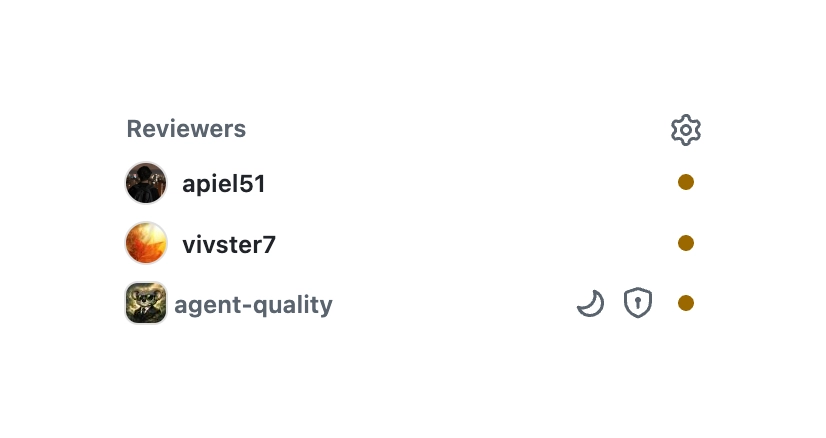Click agent-quality's pending review status dot
826x438 pixels.
click(685, 303)
